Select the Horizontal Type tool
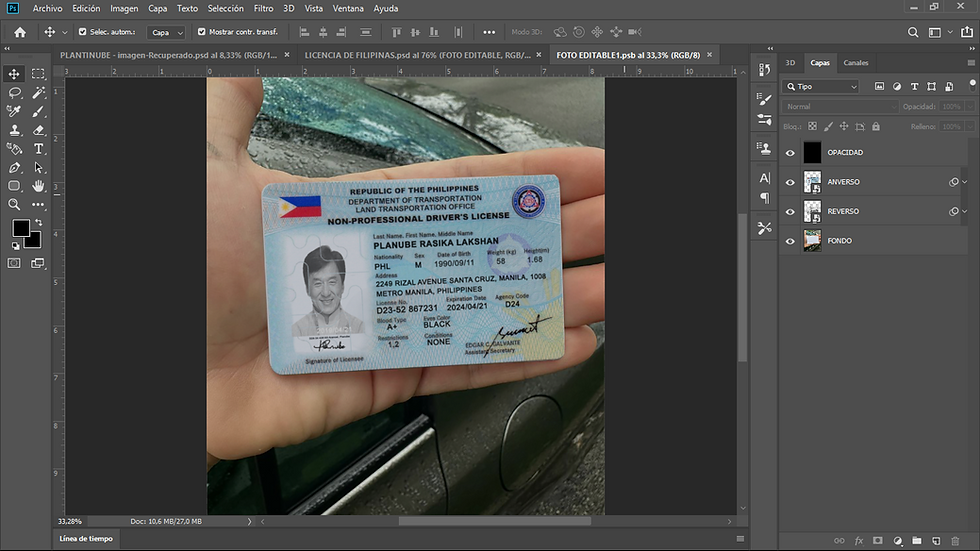 point(38,149)
